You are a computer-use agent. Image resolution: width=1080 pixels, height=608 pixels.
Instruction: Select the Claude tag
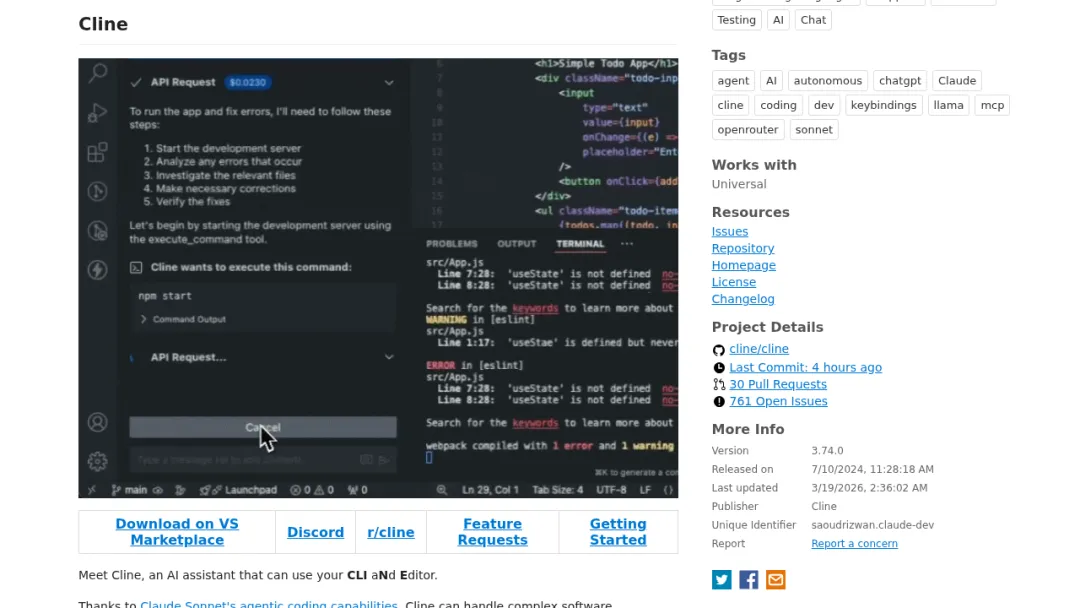[x=957, y=81]
